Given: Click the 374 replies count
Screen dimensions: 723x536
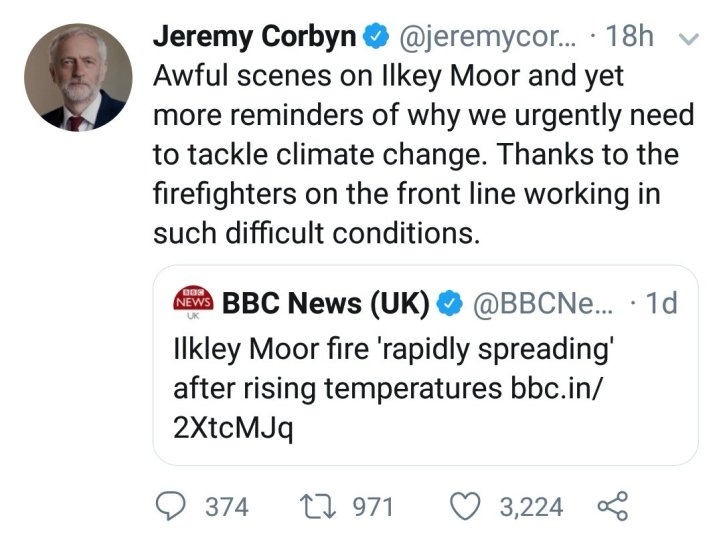Looking at the screenshot, I should point(226,507).
